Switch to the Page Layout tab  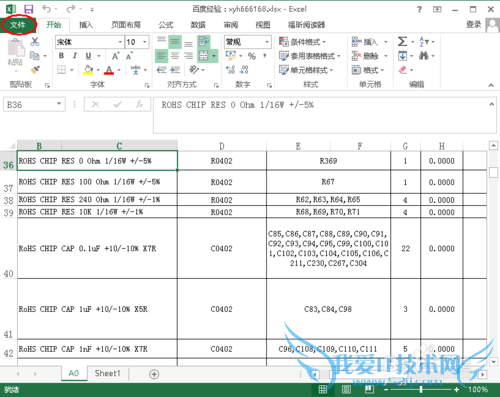click(x=126, y=25)
